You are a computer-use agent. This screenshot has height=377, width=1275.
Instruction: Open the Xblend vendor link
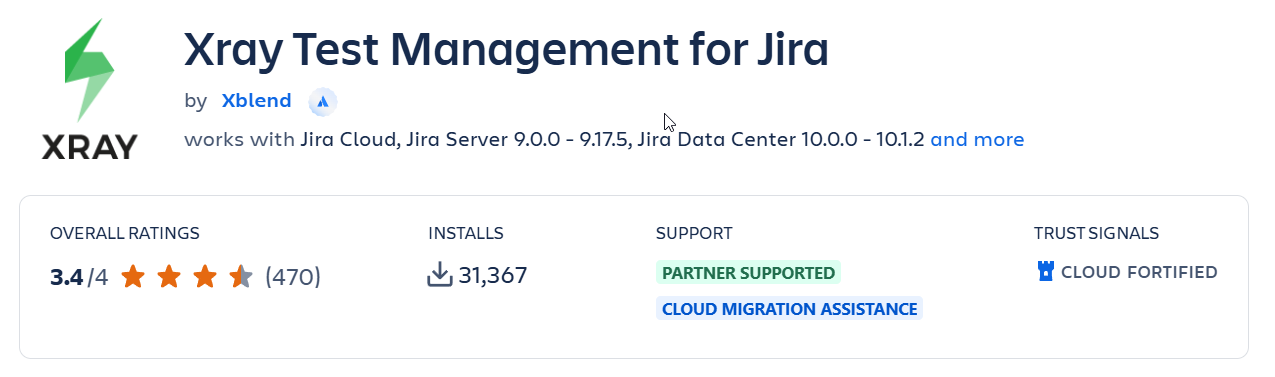(x=257, y=101)
